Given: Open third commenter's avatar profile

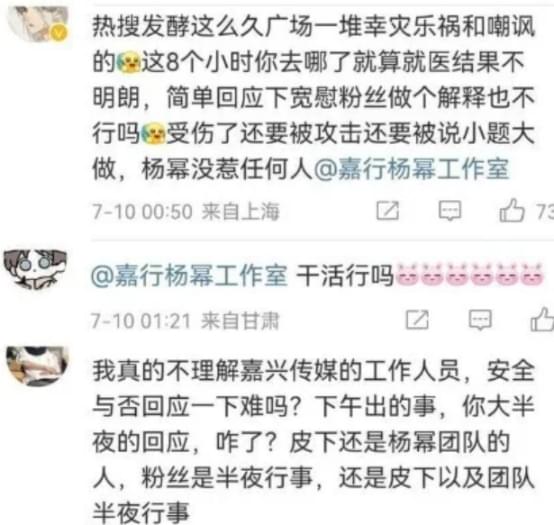Looking at the screenshot, I should [37, 366].
